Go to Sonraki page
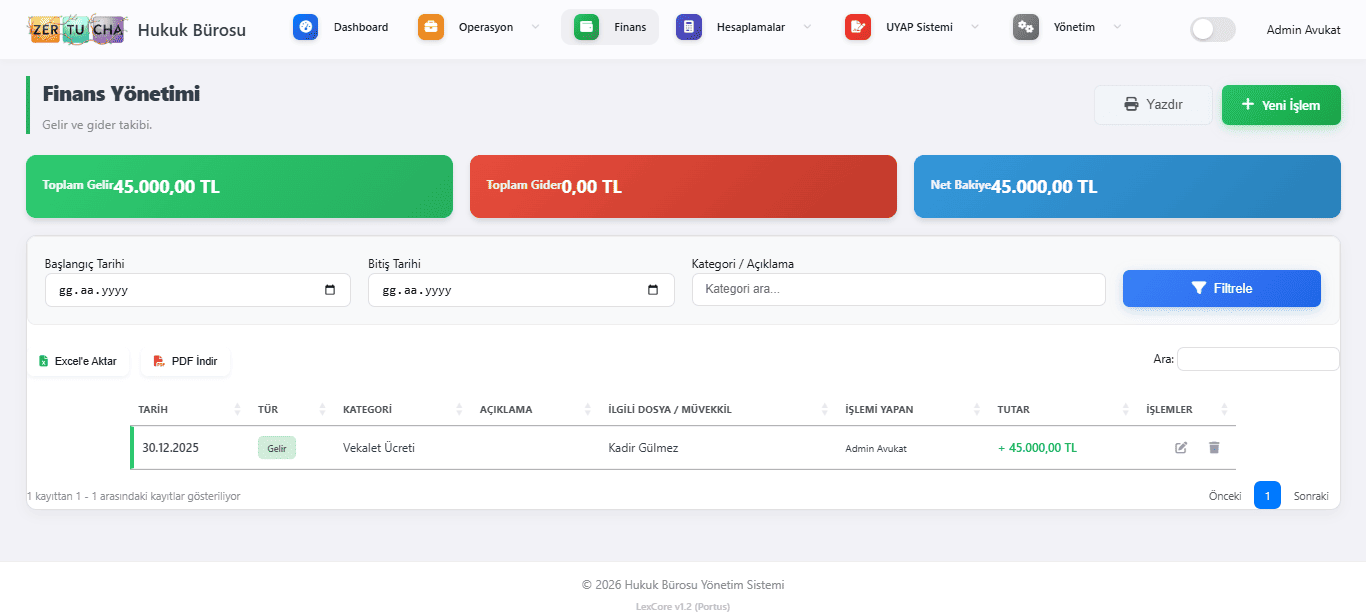This screenshot has width=1366, height=613. click(1311, 496)
